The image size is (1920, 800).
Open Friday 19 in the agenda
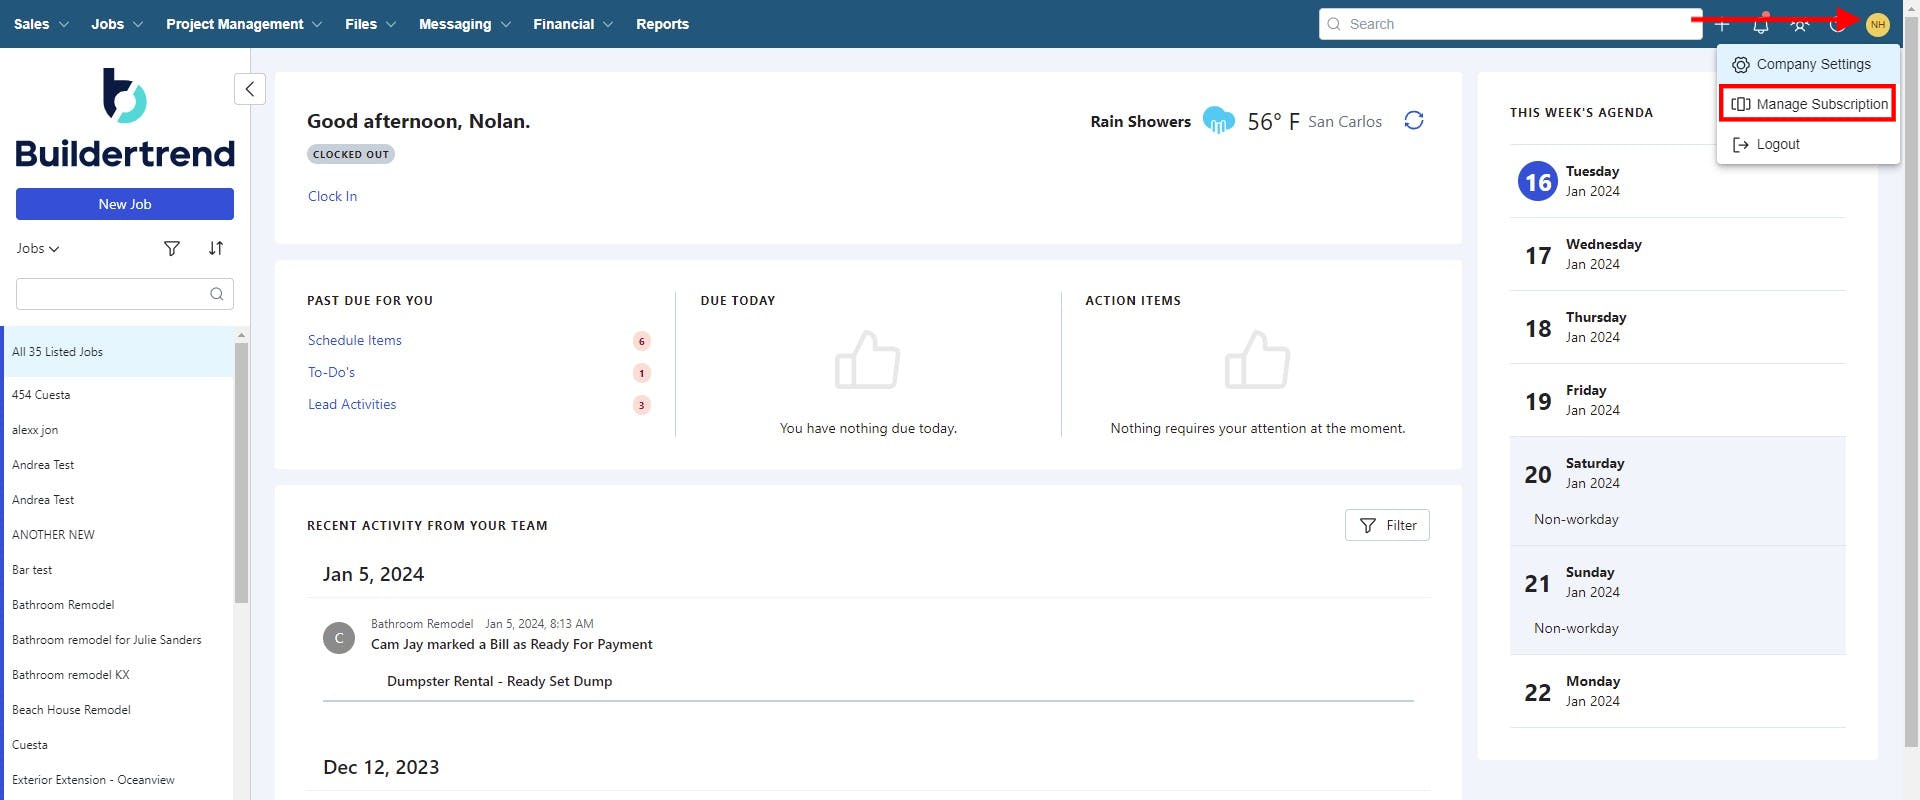click(x=1678, y=400)
